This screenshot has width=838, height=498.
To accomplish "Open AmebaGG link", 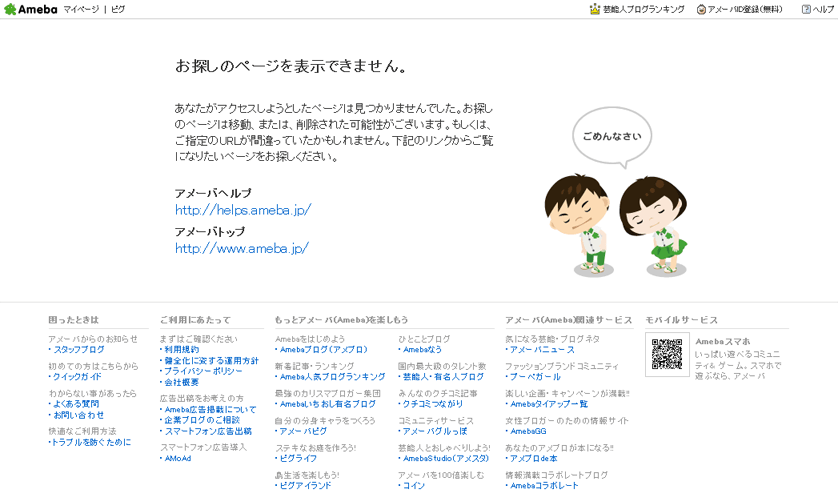I will click(x=529, y=431).
